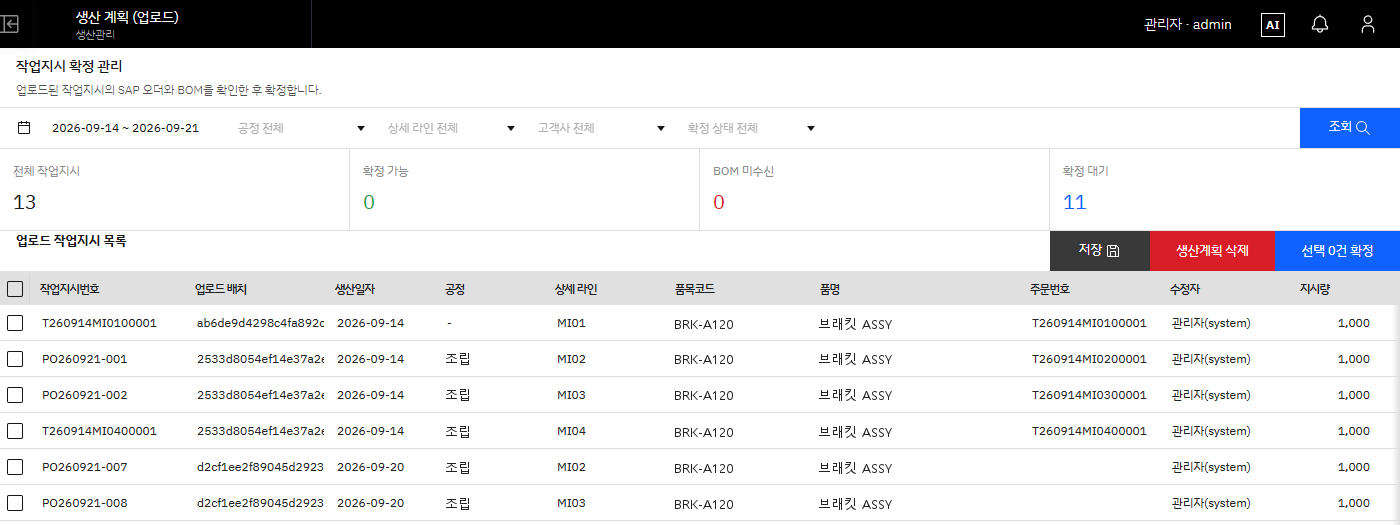
Task: Click the 관리자 · admin user label
Action: click(x=1187, y=24)
